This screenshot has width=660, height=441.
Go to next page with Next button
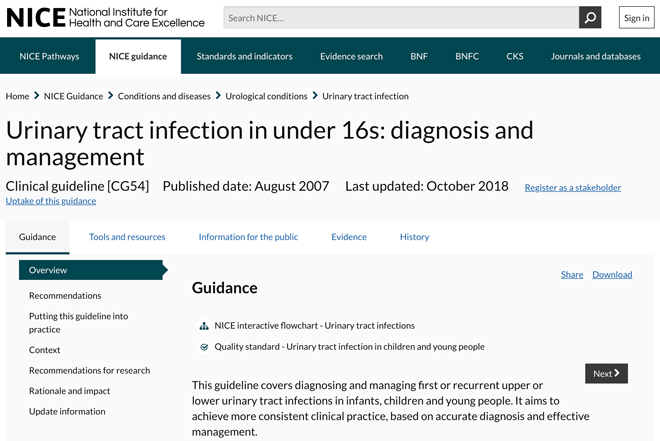(606, 373)
